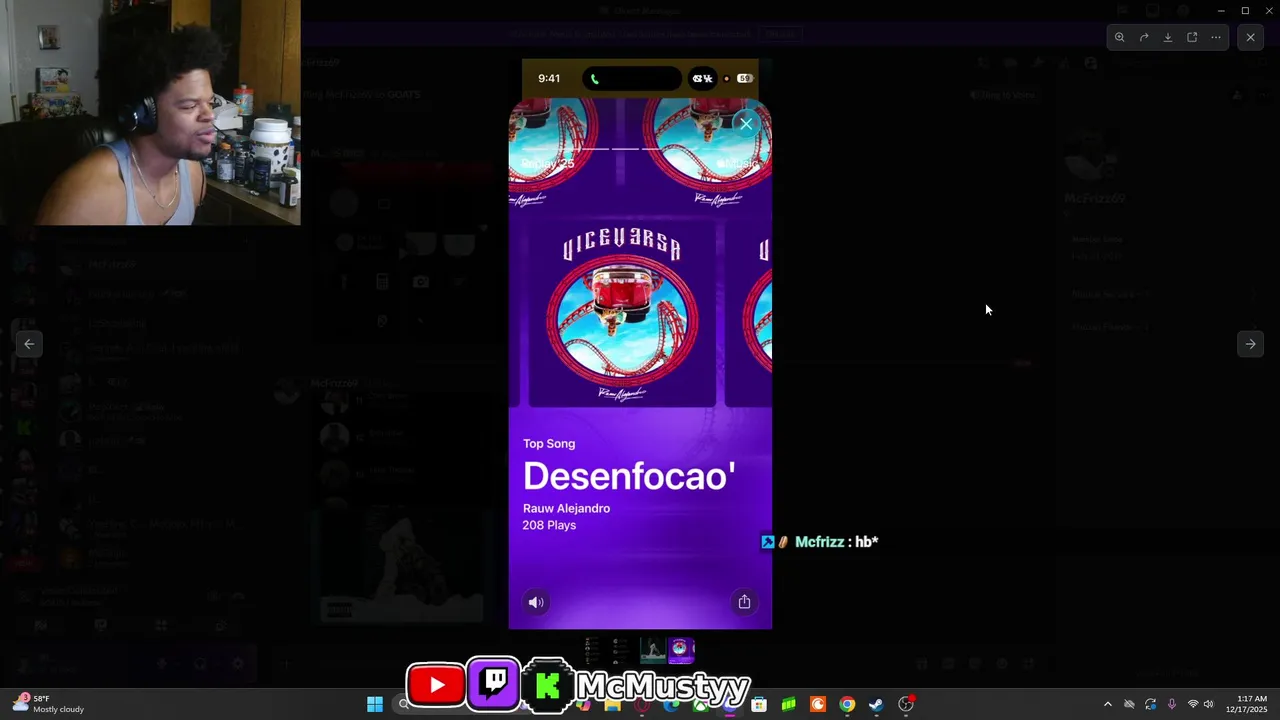Open the volume speaker tray icon

(x=1208, y=704)
